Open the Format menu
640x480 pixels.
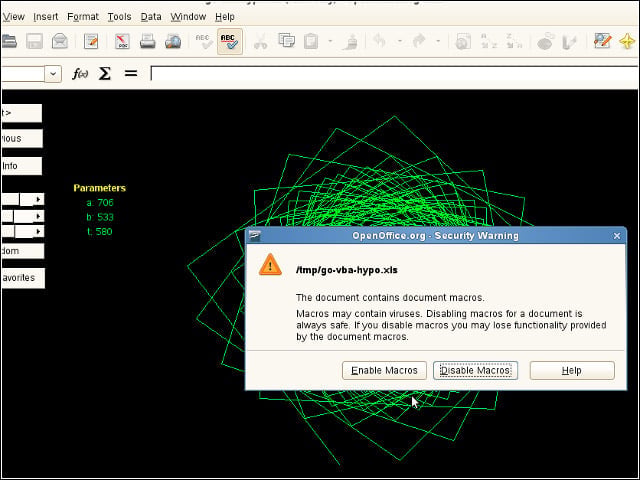(x=83, y=17)
